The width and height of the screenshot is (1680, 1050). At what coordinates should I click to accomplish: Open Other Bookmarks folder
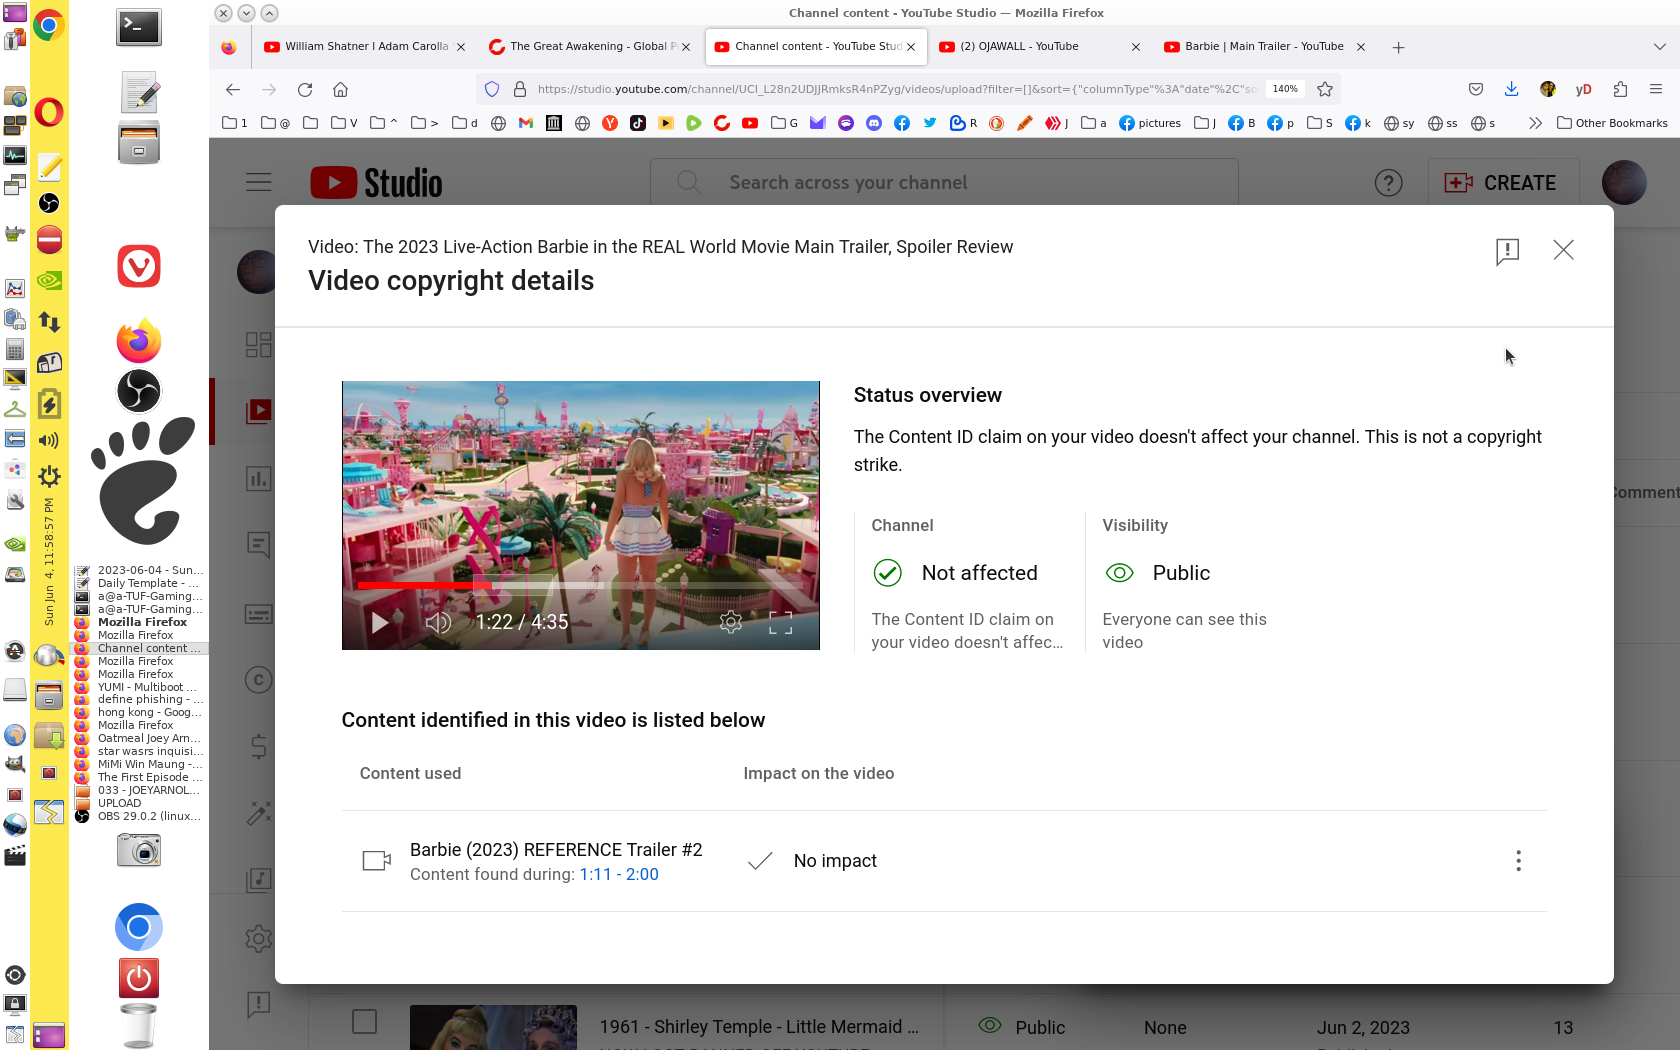pos(1612,123)
